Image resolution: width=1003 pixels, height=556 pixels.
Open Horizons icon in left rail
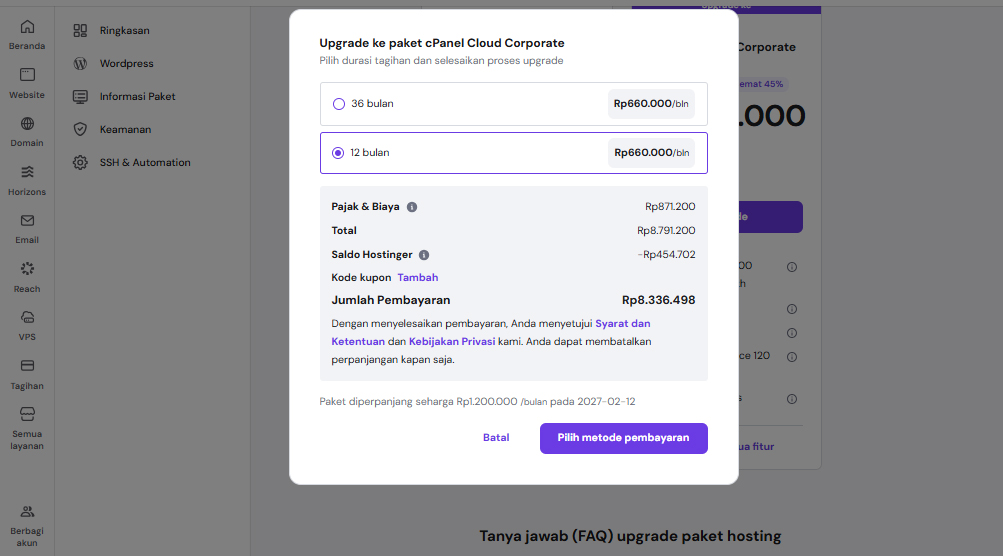tap(27, 172)
